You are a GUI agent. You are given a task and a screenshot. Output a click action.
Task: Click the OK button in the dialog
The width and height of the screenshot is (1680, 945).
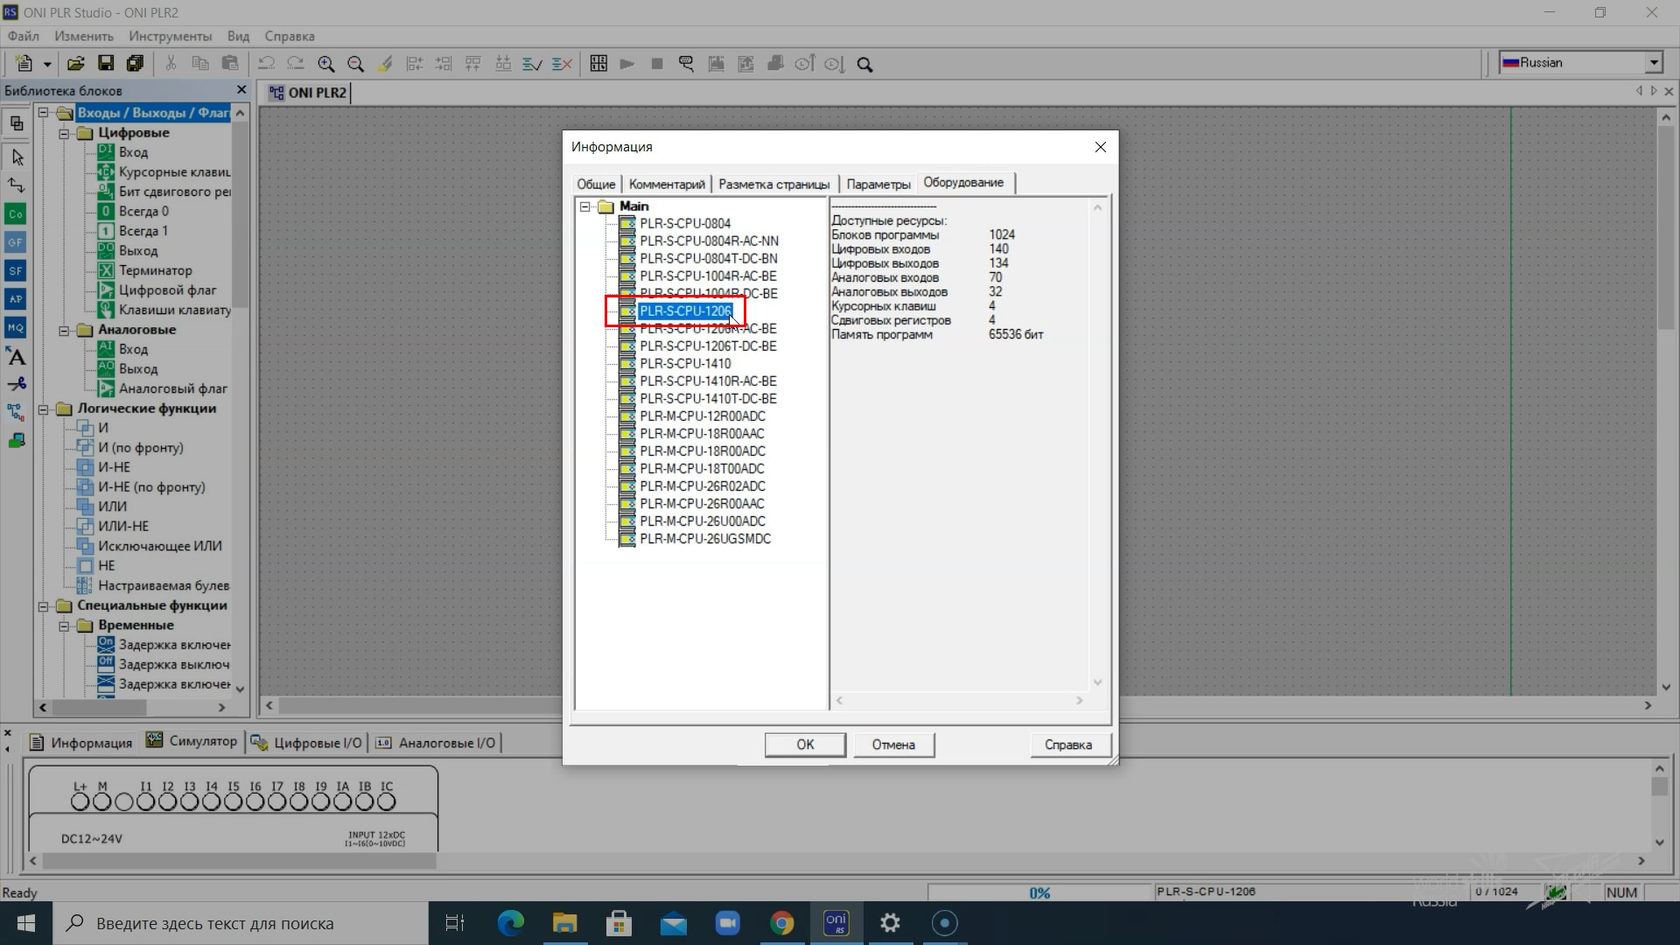pos(805,744)
